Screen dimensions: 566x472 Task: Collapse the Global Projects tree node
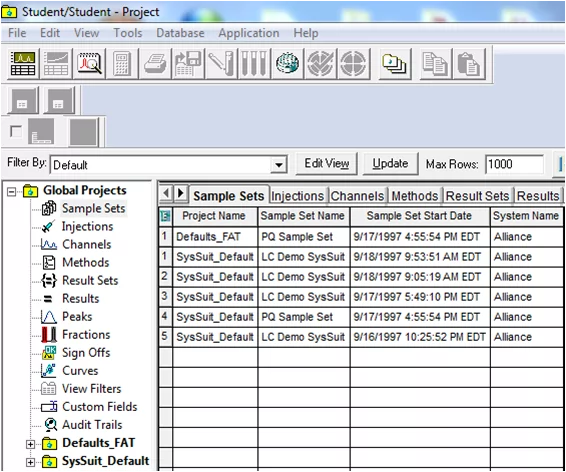[x=12, y=192]
